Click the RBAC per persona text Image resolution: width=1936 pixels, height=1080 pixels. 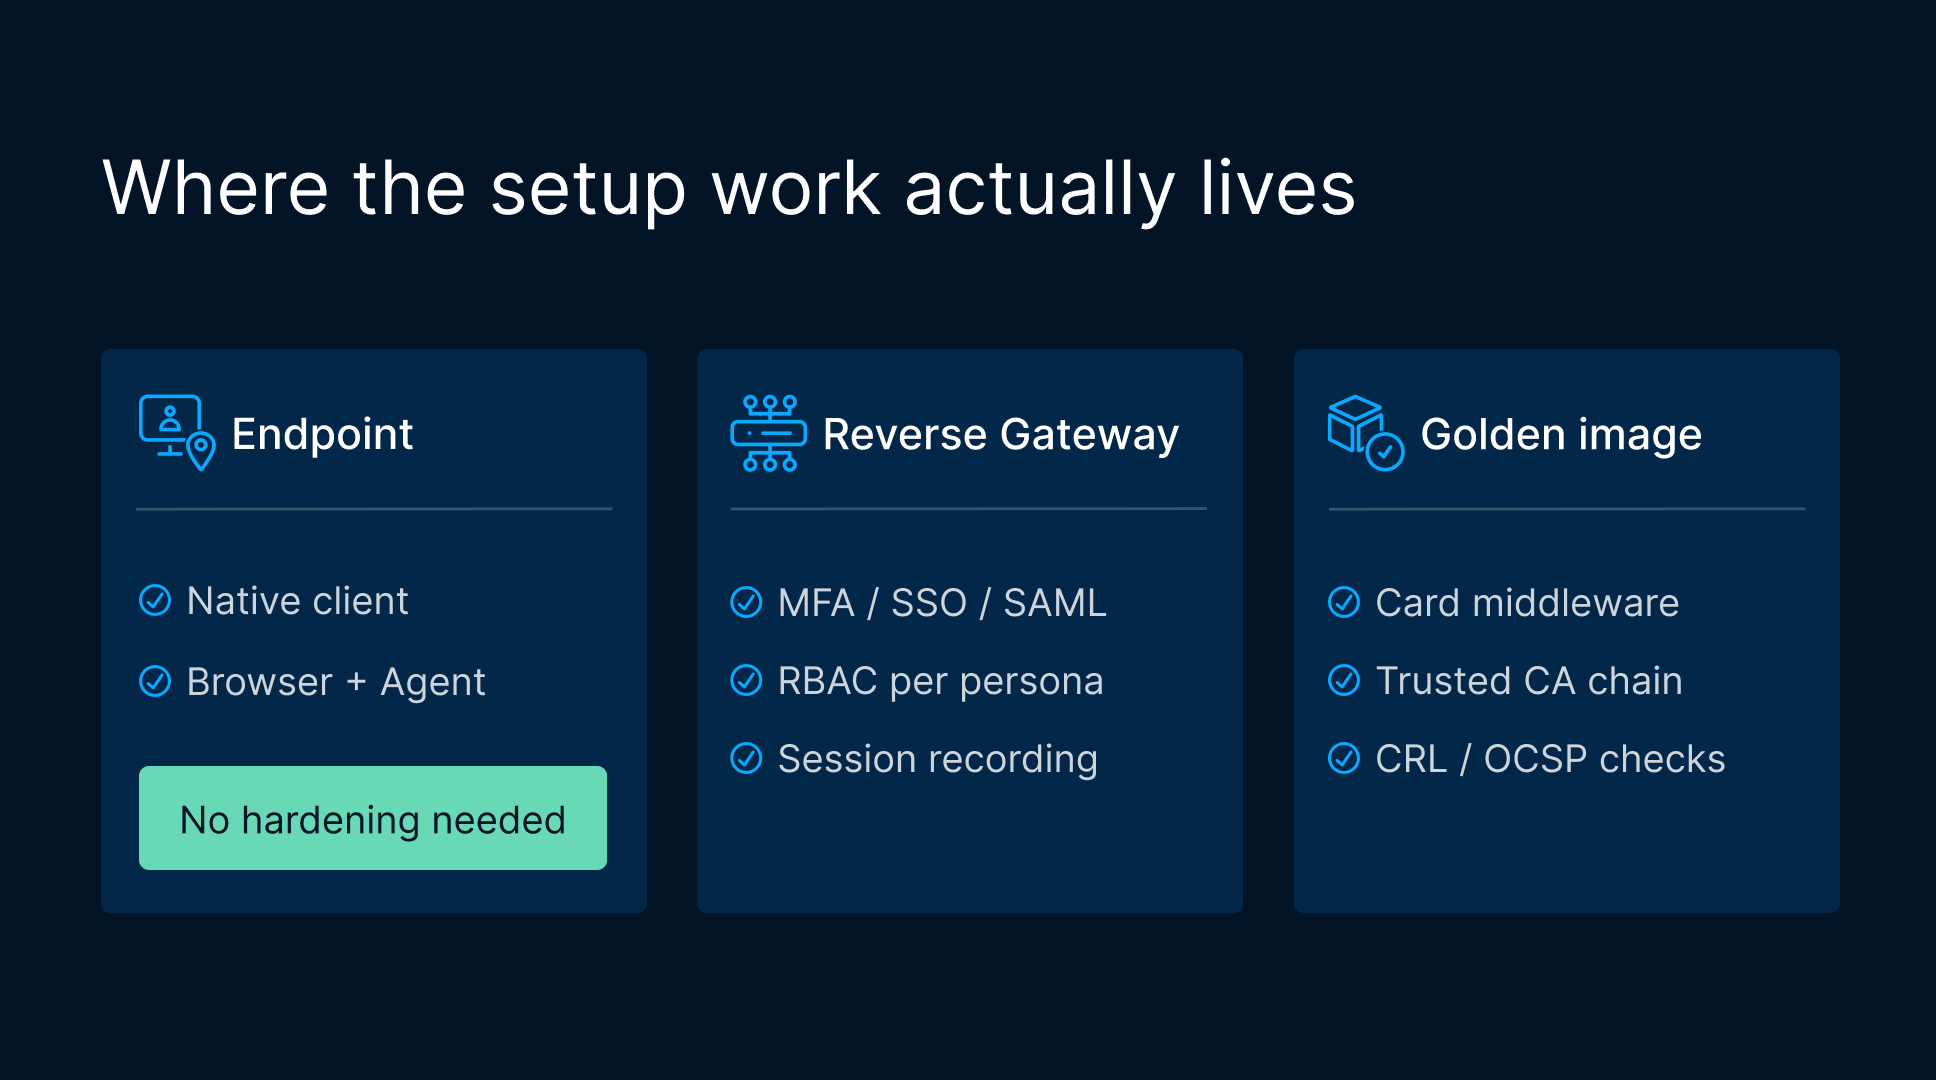941,681
